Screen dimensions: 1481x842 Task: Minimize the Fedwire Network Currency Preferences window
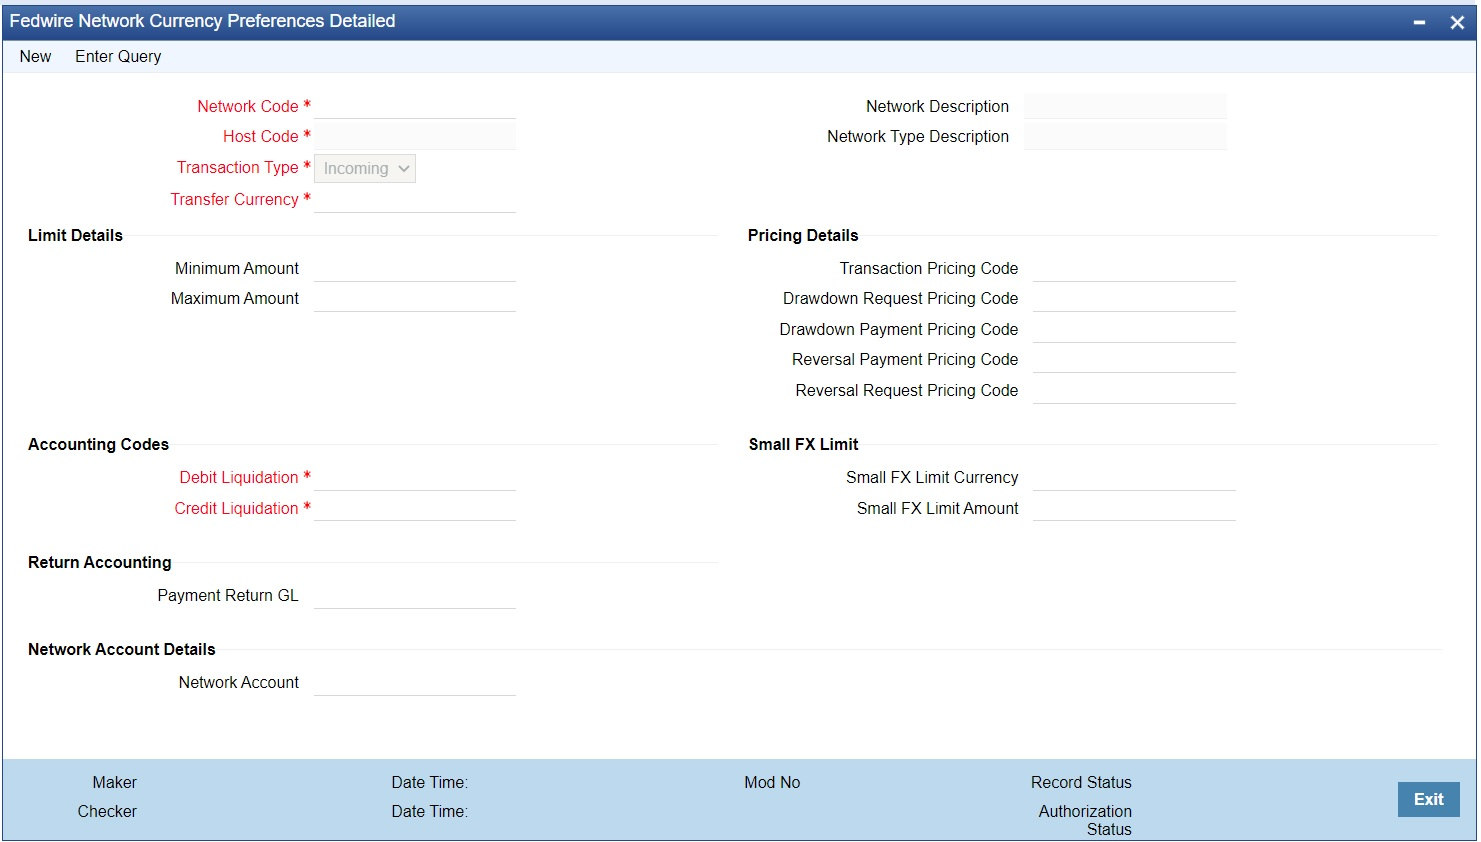click(1419, 22)
